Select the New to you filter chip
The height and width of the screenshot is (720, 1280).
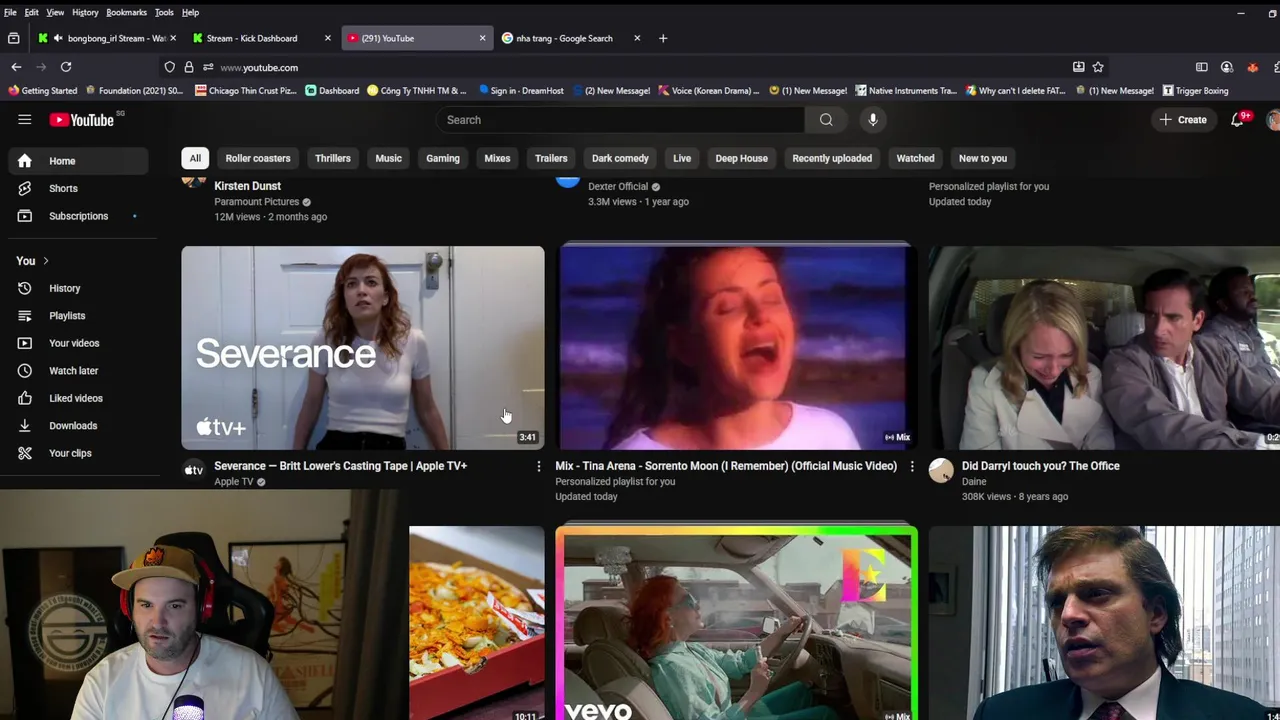[983, 158]
